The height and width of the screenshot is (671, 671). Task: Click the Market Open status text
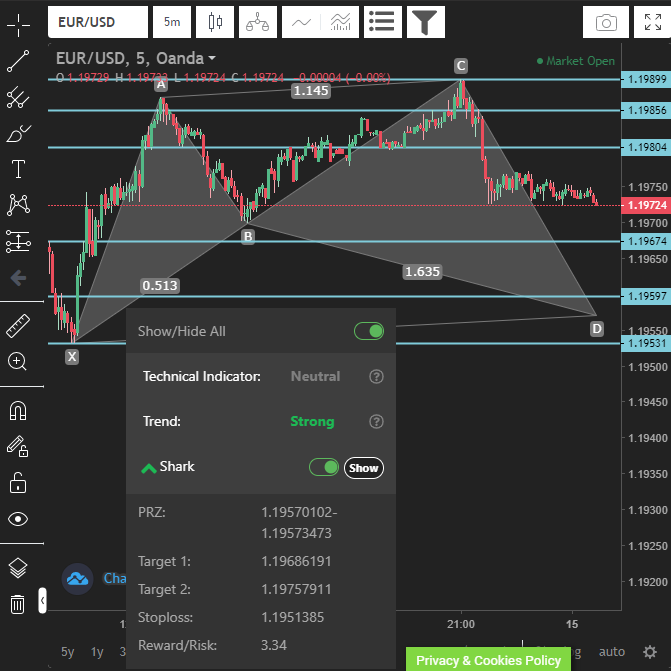[x=580, y=61]
